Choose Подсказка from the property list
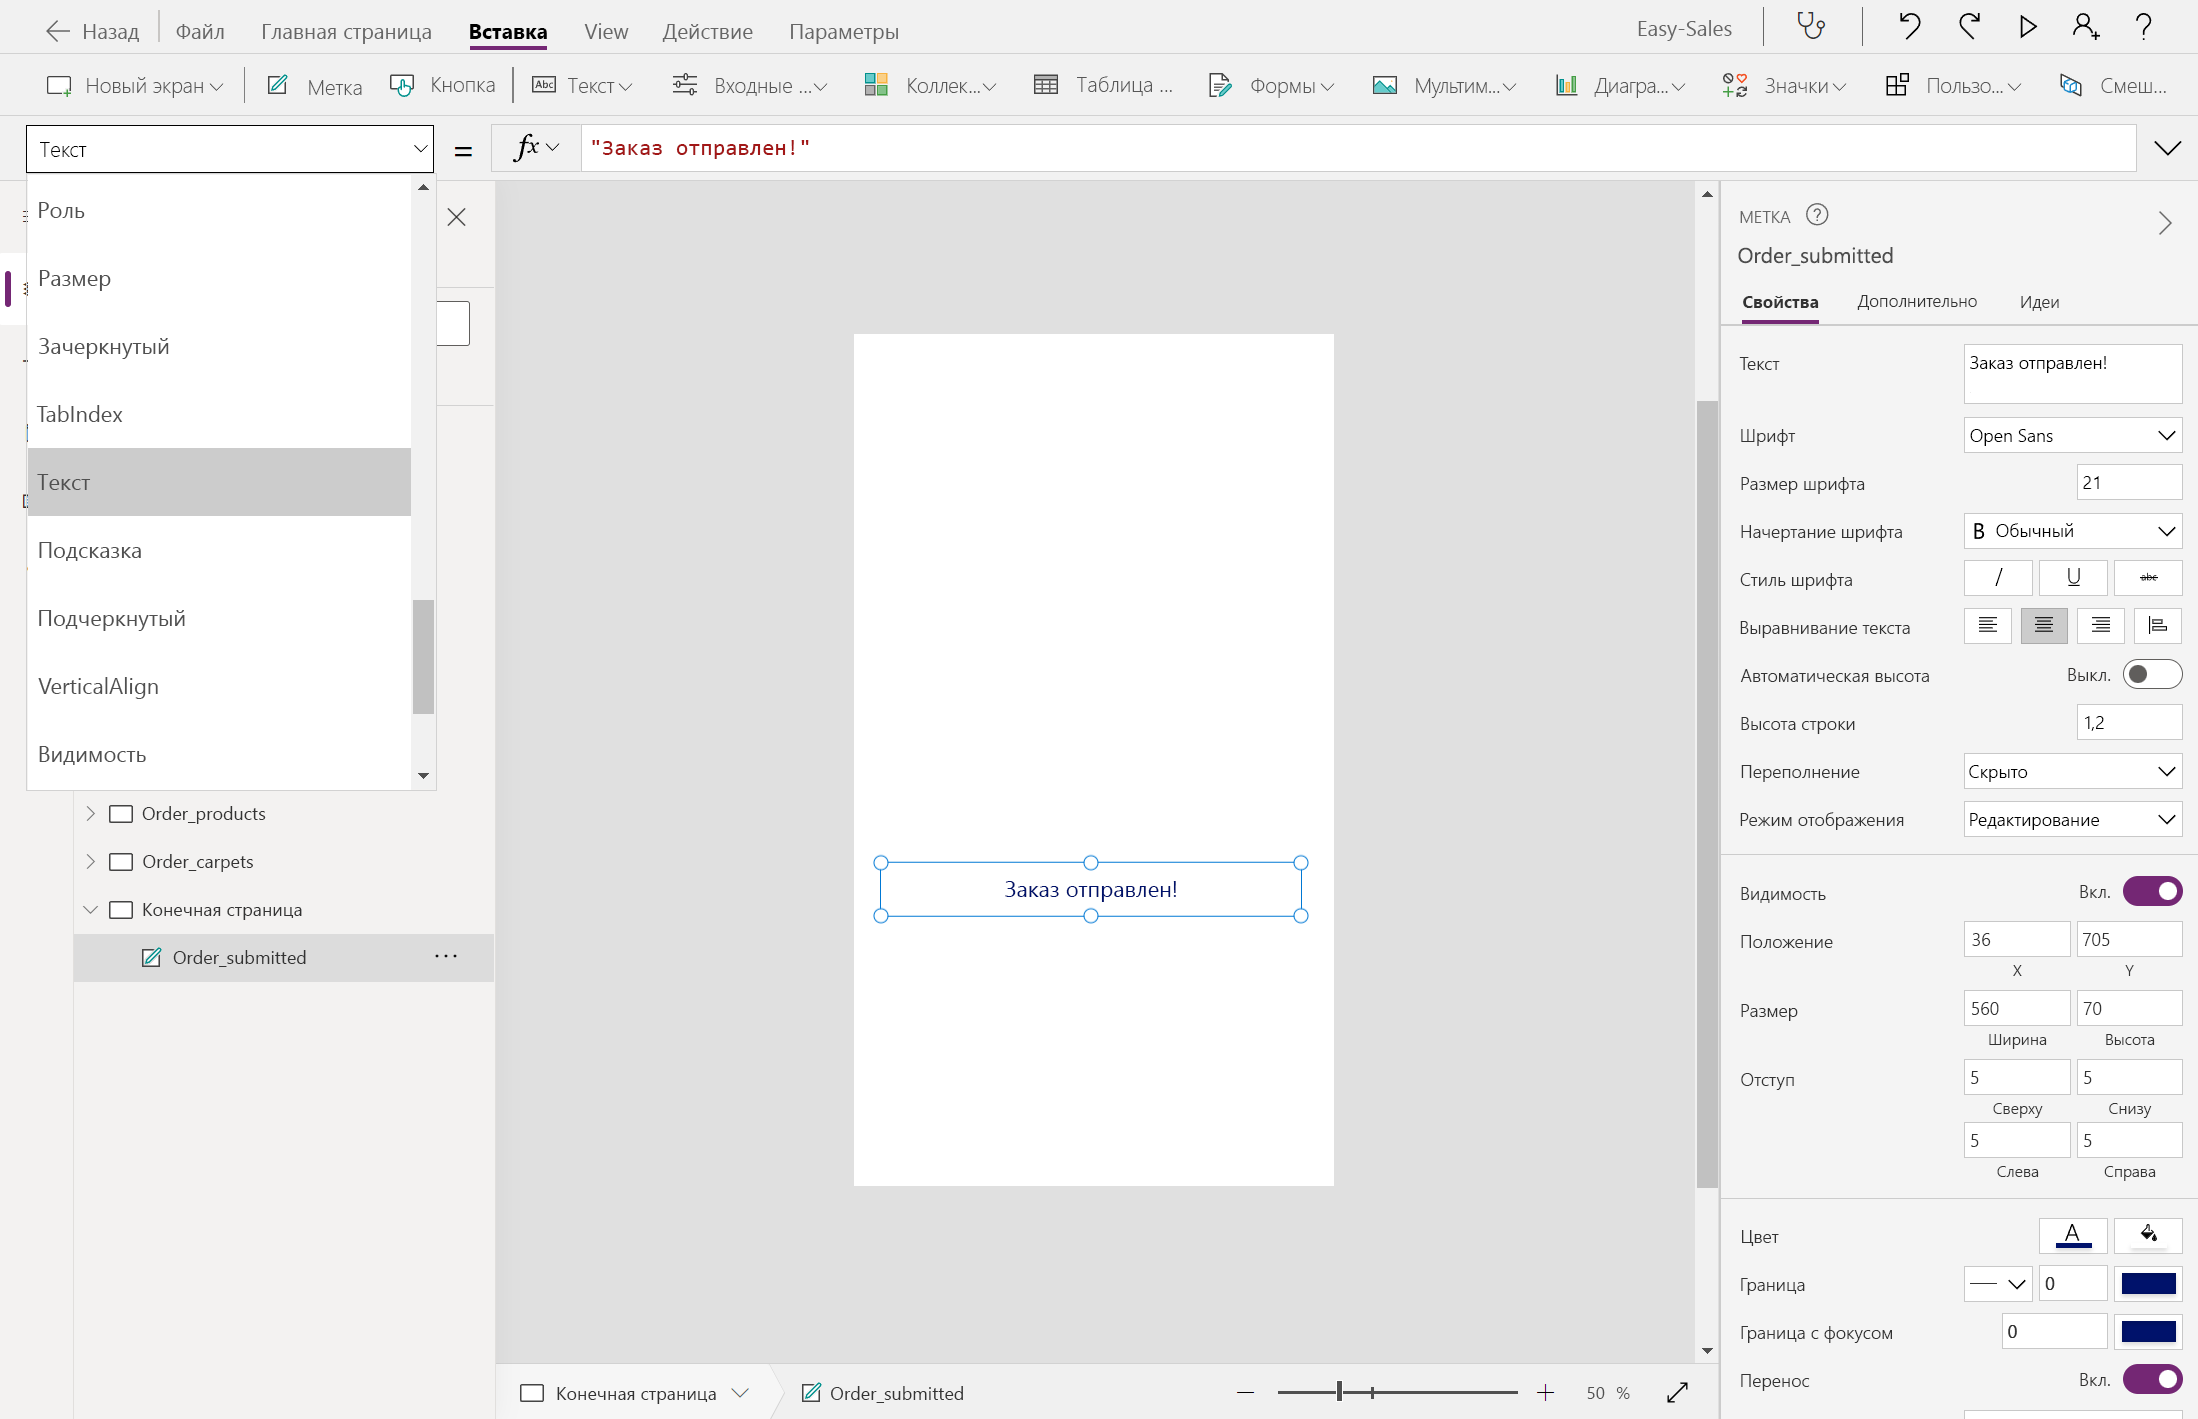 coord(90,550)
